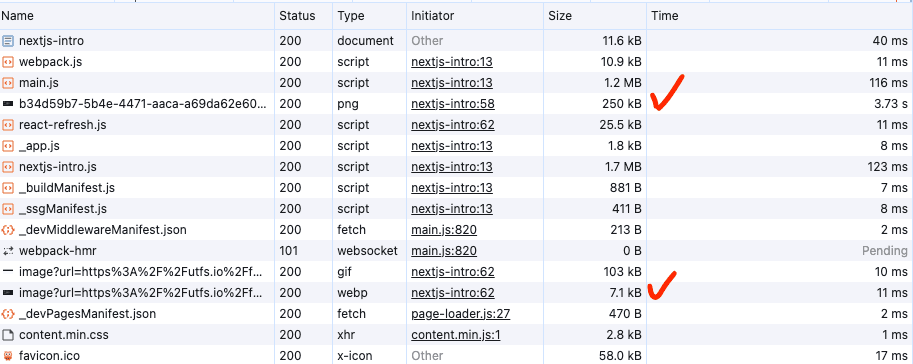Select the b34d59b7-5b4e-4471 png request name
Image resolution: width=913 pixels, height=364 pixels.
point(143,104)
